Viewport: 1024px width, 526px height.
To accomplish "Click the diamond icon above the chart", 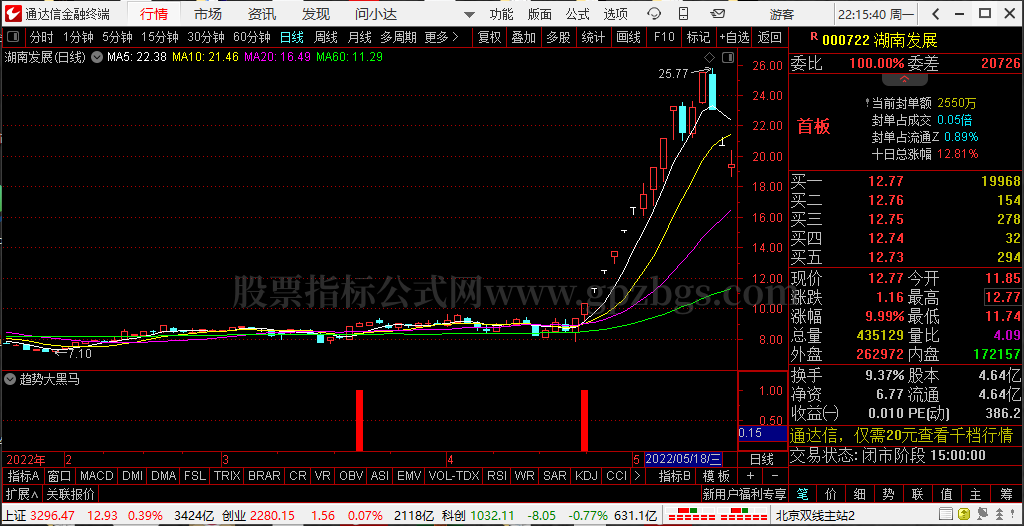I will [710, 58].
